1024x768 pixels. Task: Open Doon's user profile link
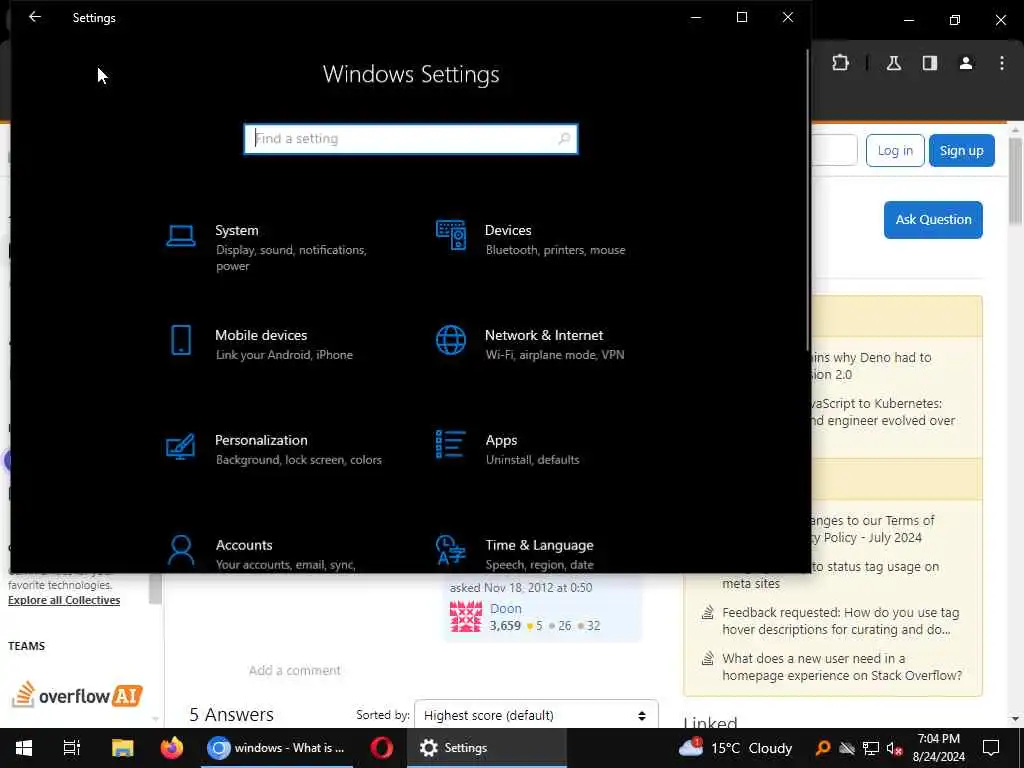click(x=505, y=608)
